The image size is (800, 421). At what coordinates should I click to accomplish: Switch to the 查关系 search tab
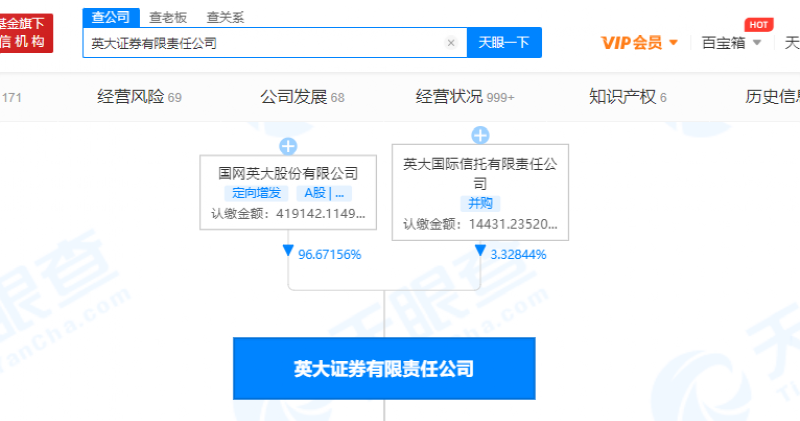[x=225, y=17]
